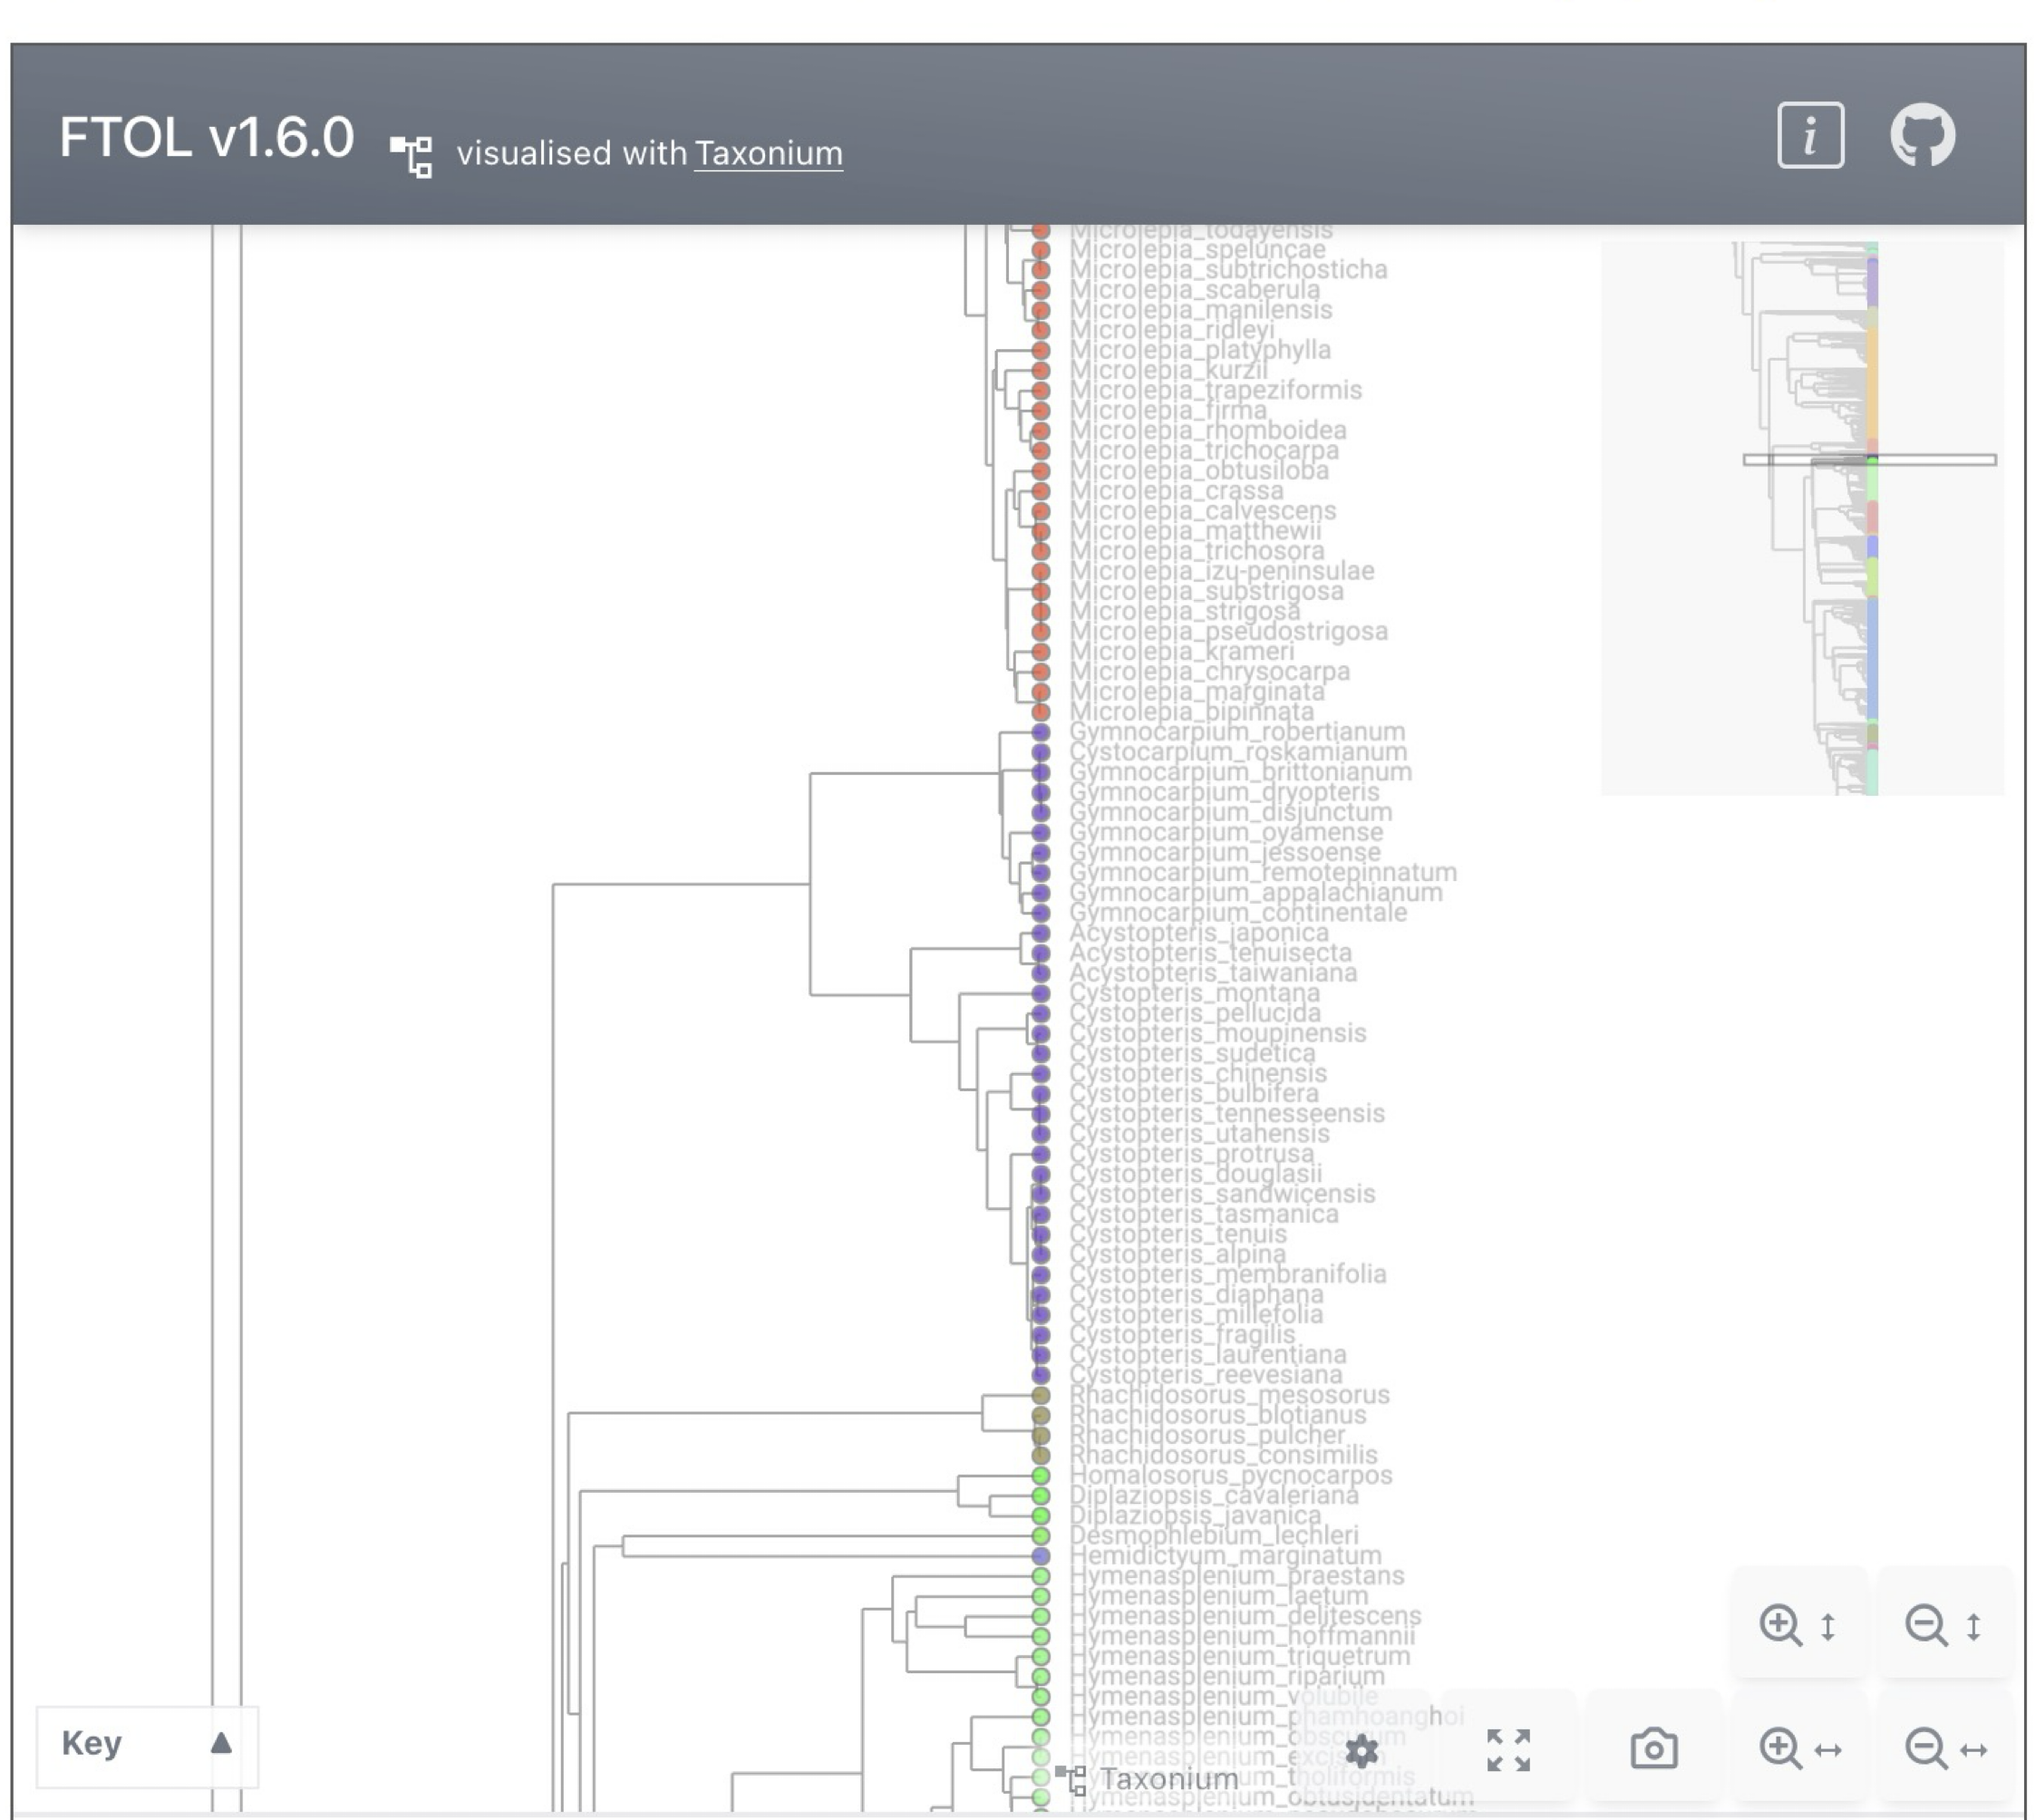2035x1820 pixels.
Task: Select the Rhachidosorus_mesosorus node circle
Action: point(1040,1395)
